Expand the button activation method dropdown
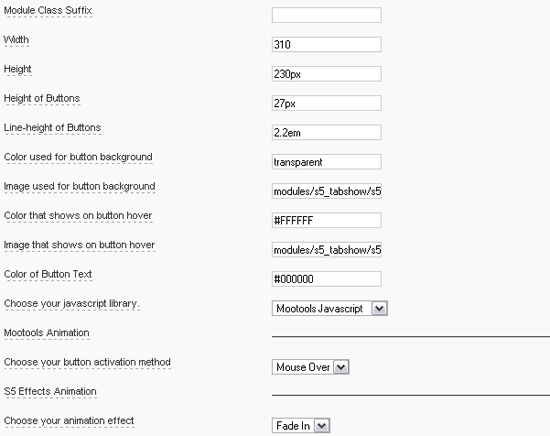This screenshot has height=436, width=550. point(341,367)
